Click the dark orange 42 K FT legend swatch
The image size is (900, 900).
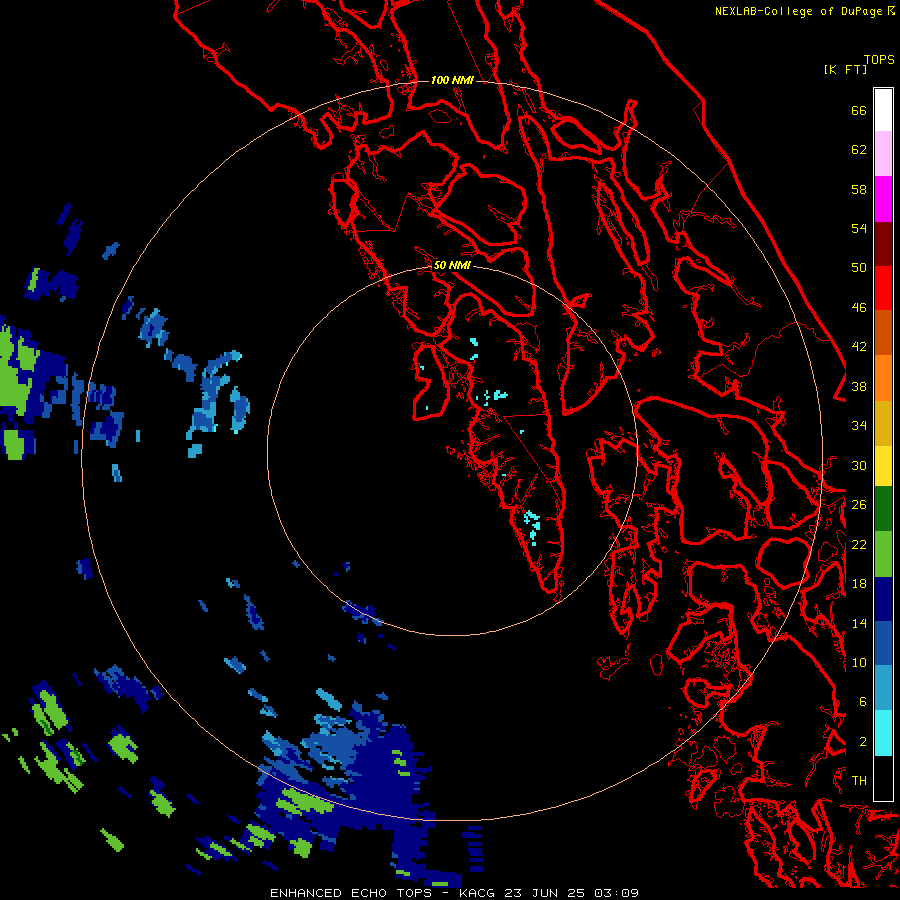click(x=883, y=333)
